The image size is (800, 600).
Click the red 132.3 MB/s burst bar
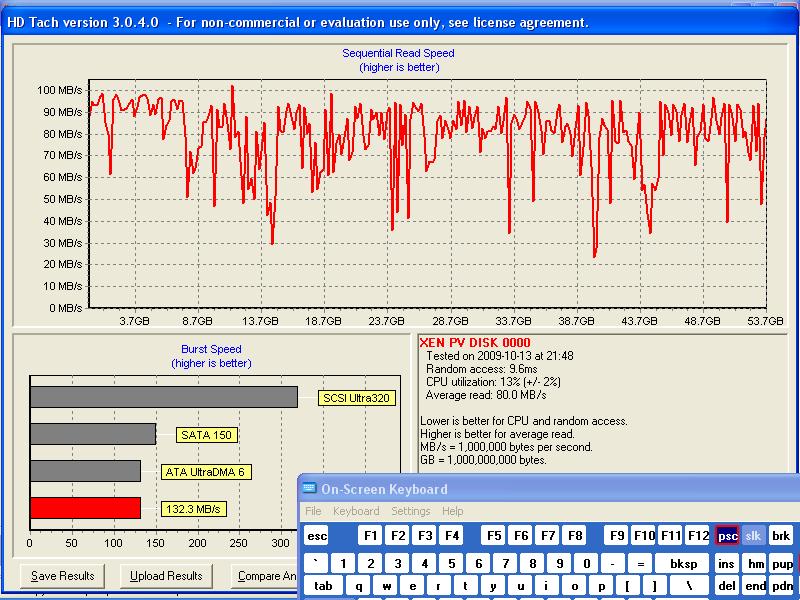(85, 508)
